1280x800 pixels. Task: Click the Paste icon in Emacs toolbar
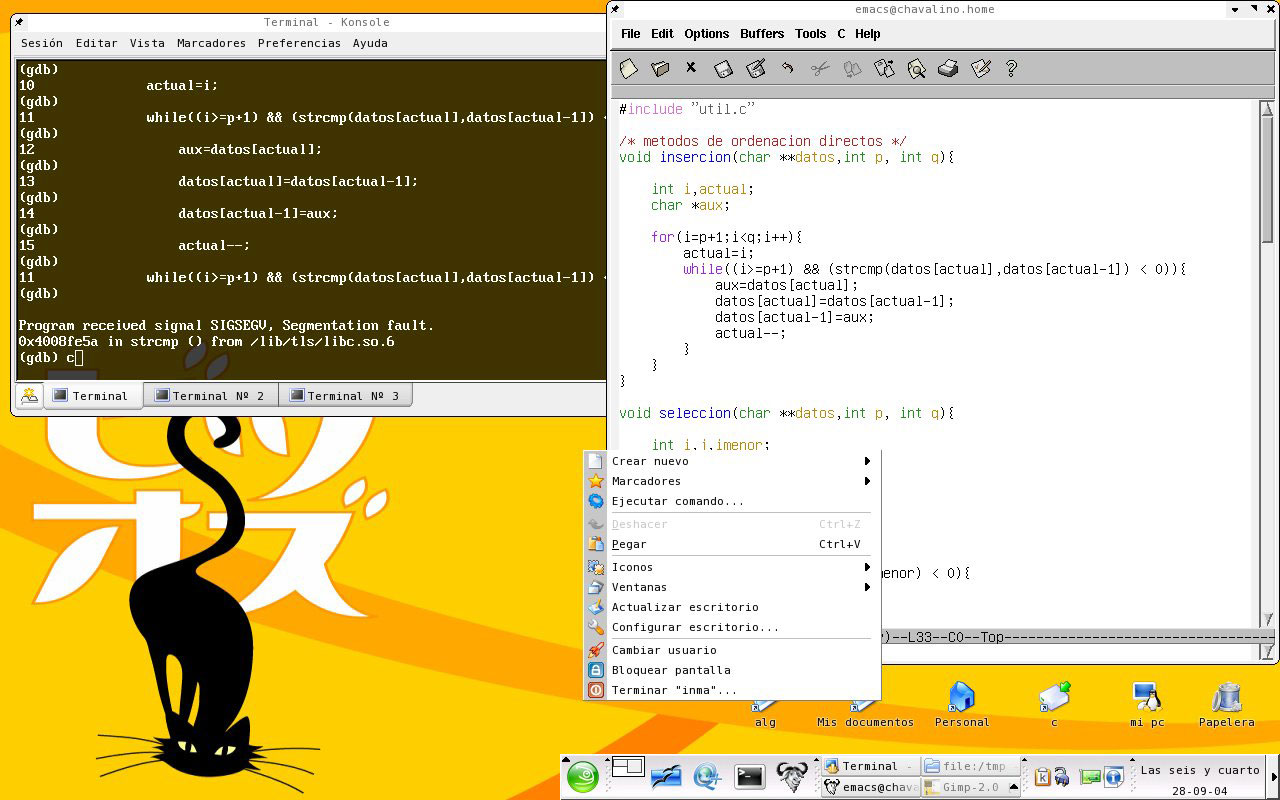pyautogui.click(x=884, y=68)
